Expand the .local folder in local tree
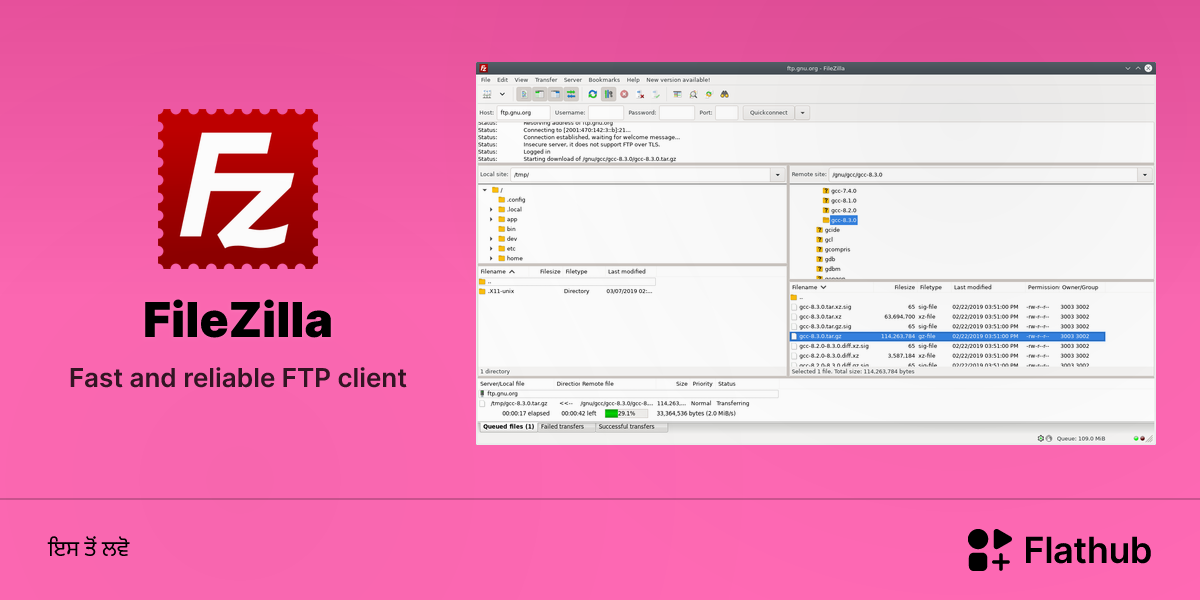Image resolution: width=1200 pixels, height=600 pixels. click(x=491, y=209)
